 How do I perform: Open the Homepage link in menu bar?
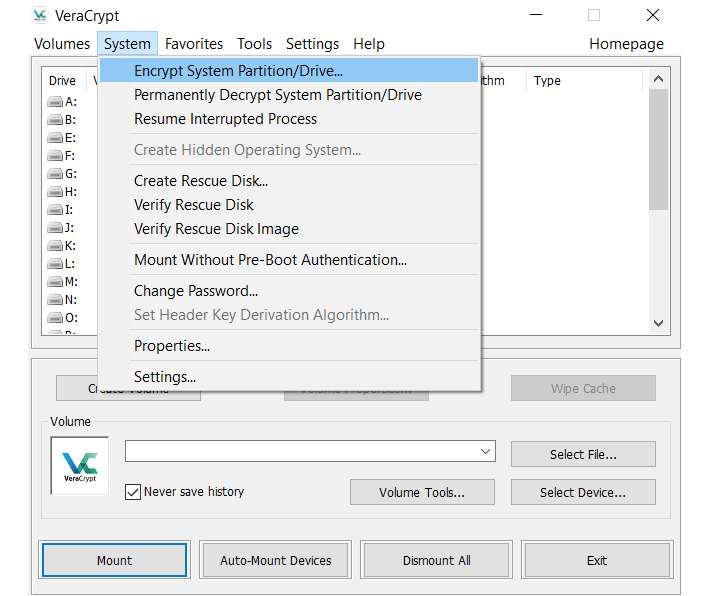tap(626, 44)
